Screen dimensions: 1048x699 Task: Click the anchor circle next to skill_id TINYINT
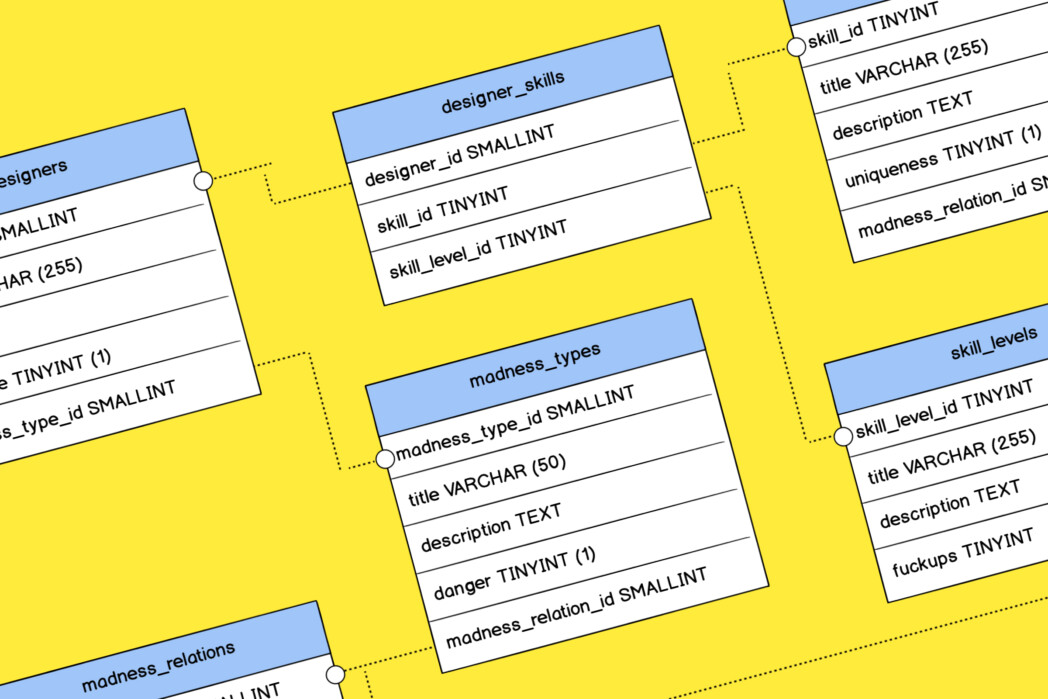tap(797, 47)
